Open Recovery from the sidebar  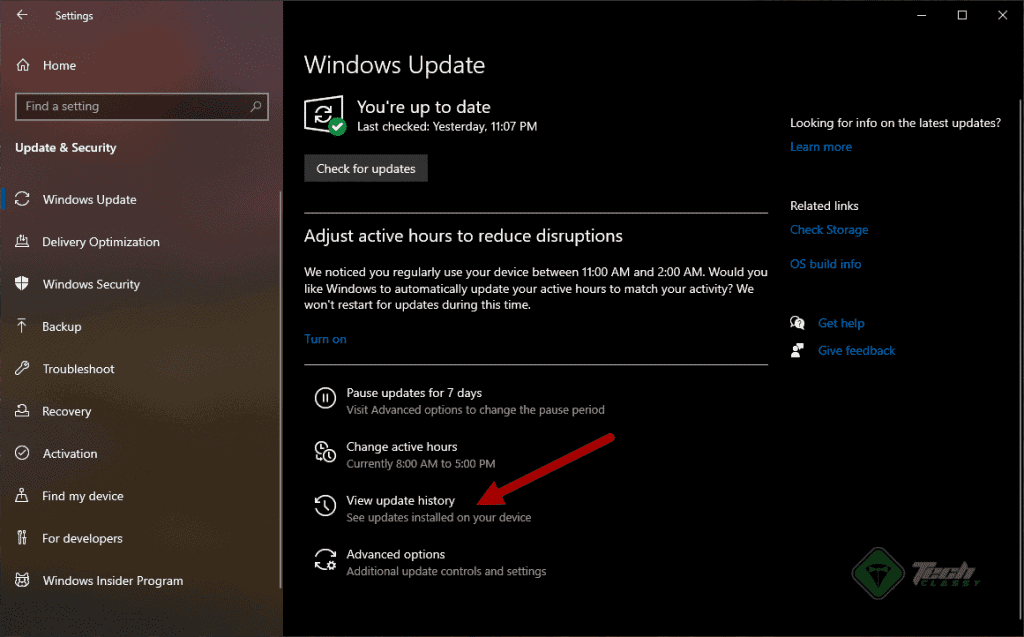pyautogui.click(x=23, y=411)
